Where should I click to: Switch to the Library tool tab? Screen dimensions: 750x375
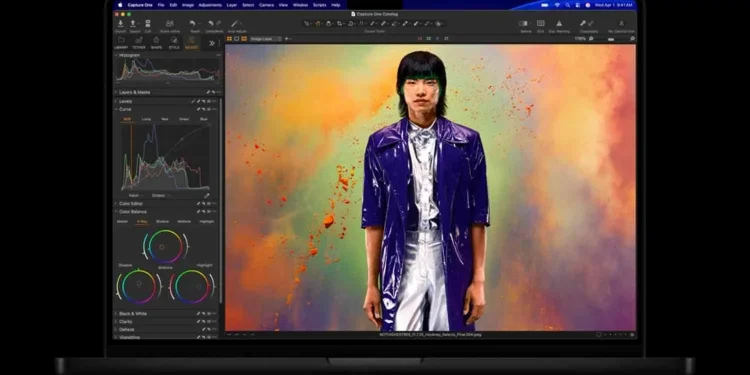[121, 43]
